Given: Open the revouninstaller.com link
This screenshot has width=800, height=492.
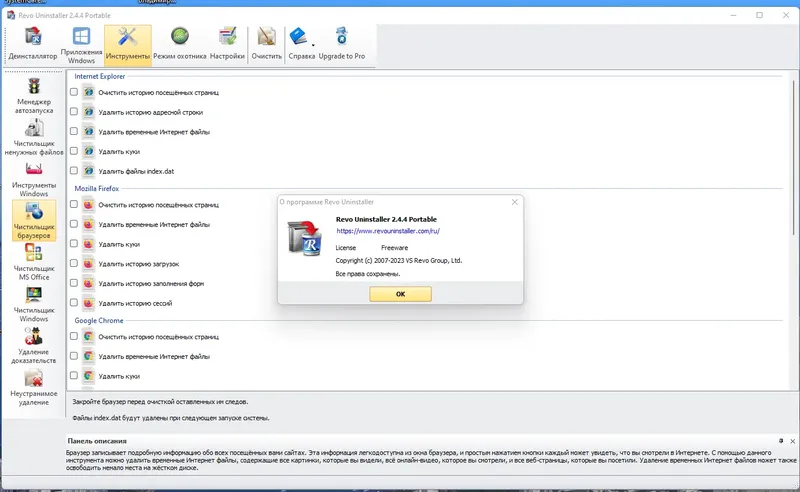Looking at the screenshot, I should tap(388, 231).
